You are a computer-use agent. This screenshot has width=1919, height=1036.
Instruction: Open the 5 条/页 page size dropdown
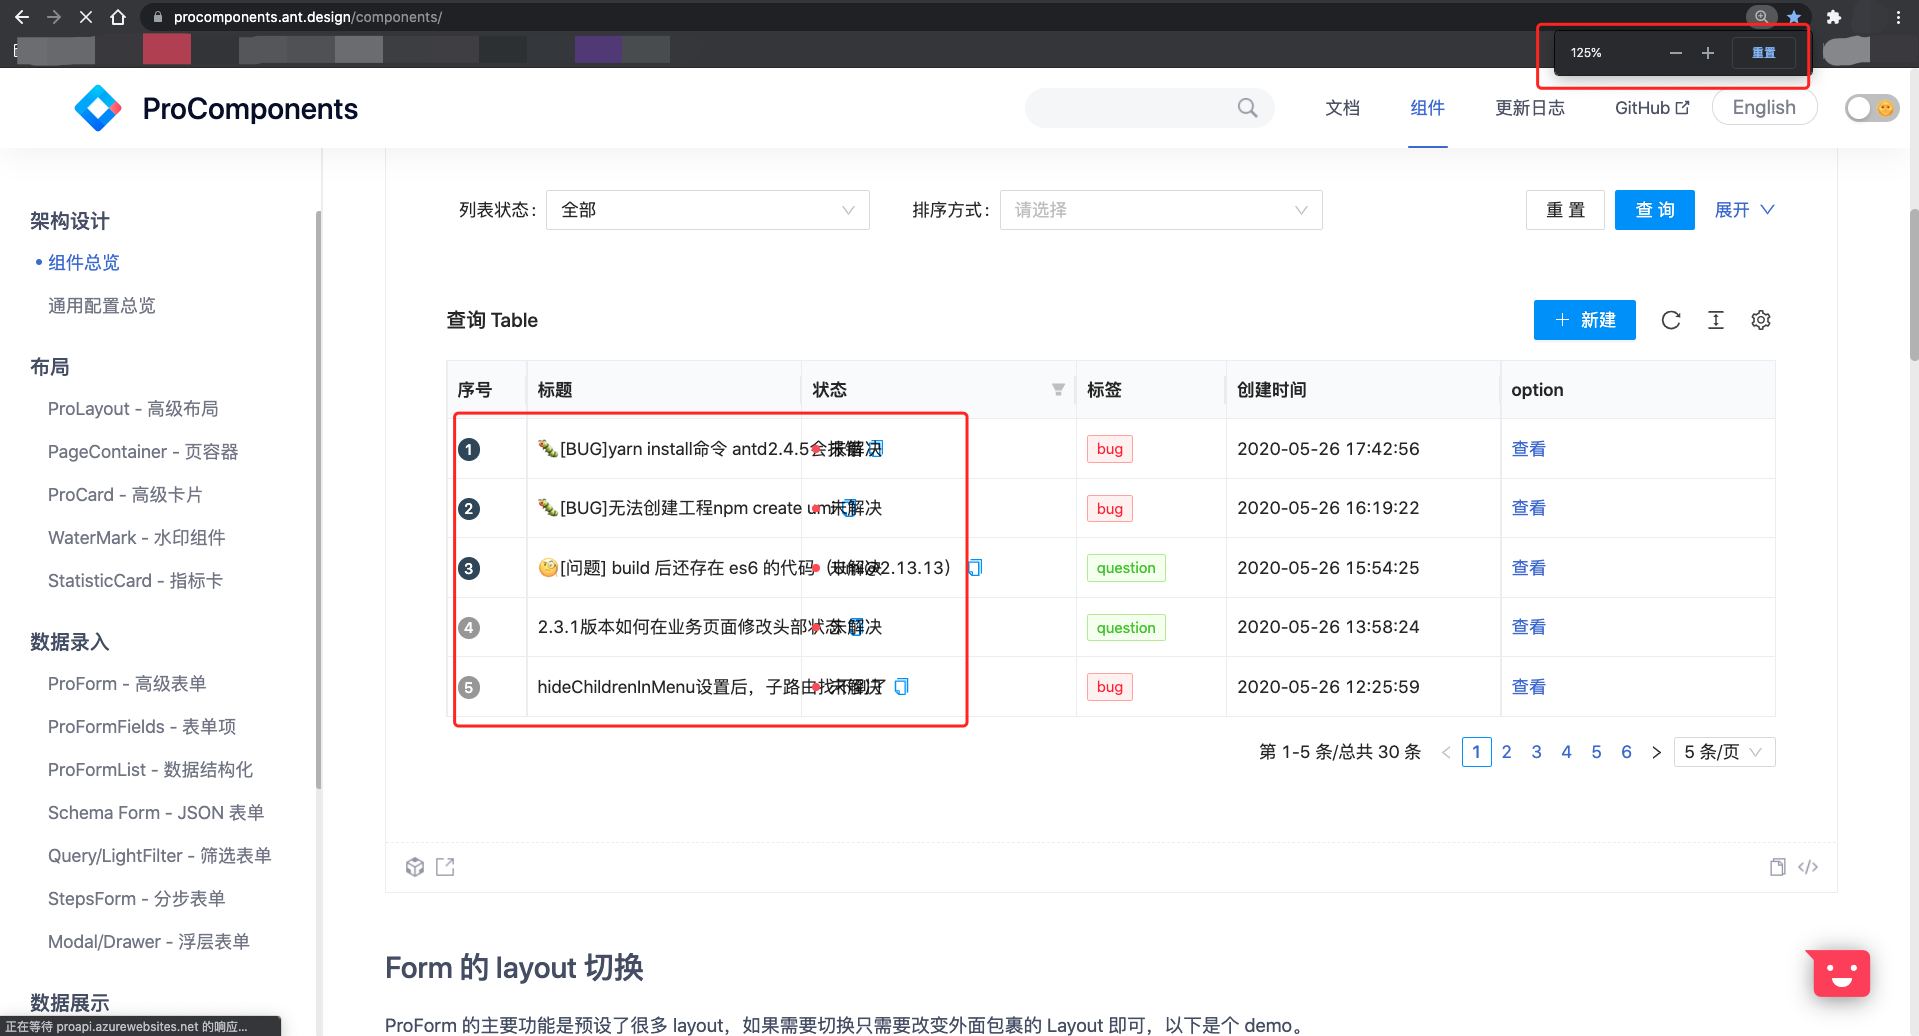click(x=1723, y=751)
